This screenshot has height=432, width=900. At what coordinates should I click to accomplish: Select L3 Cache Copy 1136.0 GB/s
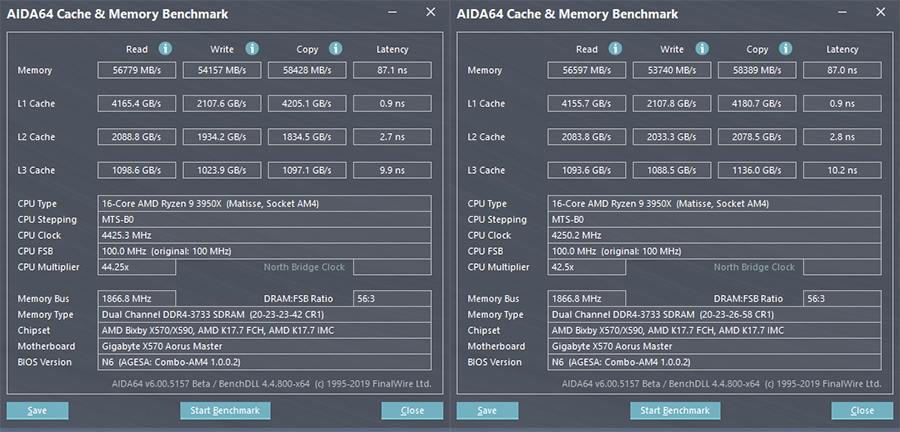coord(757,170)
